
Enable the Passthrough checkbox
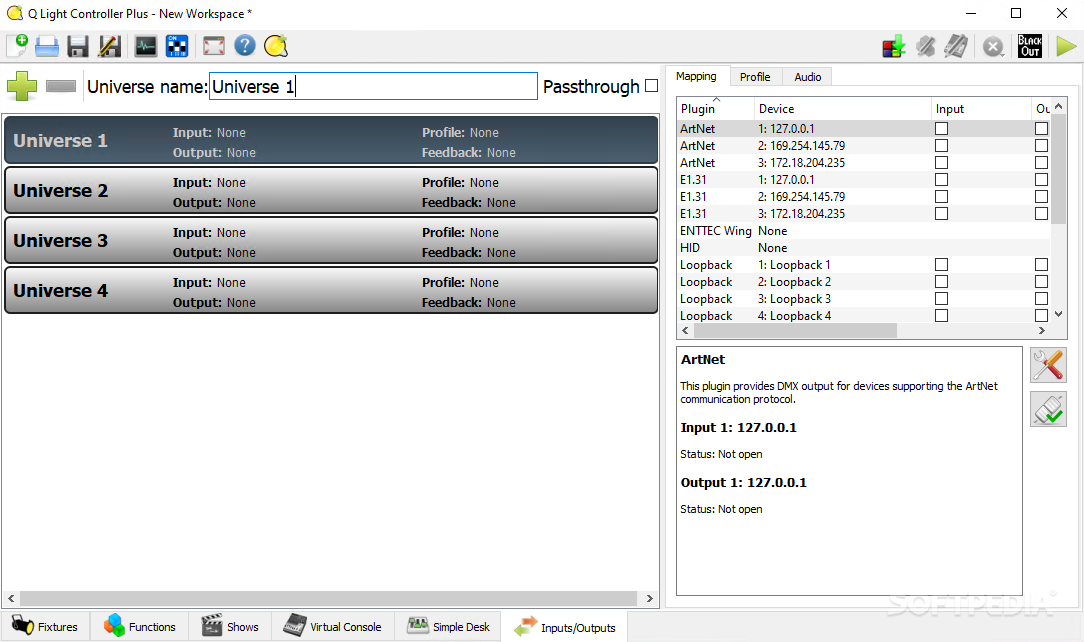click(x=651, y=86)
